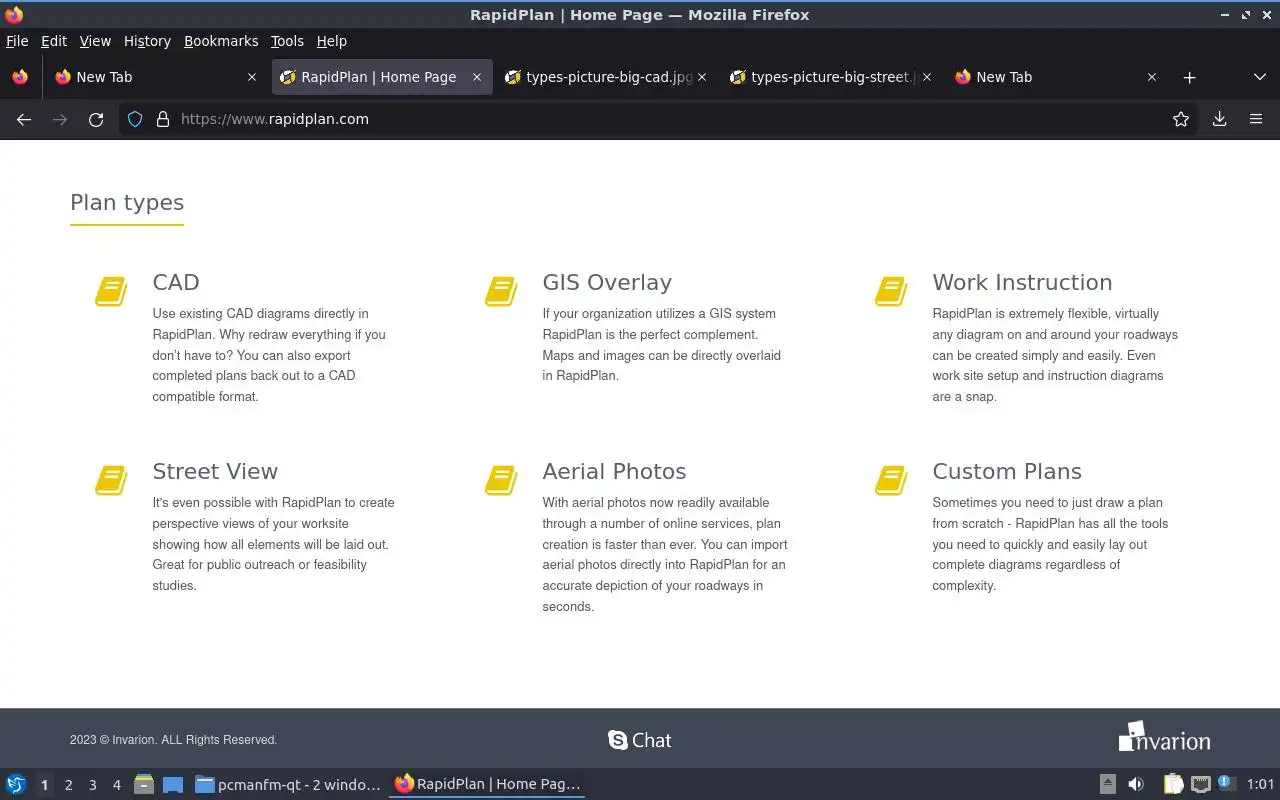
Task: Click the Aerial Photos heading
Action: (x=614, y=472)
